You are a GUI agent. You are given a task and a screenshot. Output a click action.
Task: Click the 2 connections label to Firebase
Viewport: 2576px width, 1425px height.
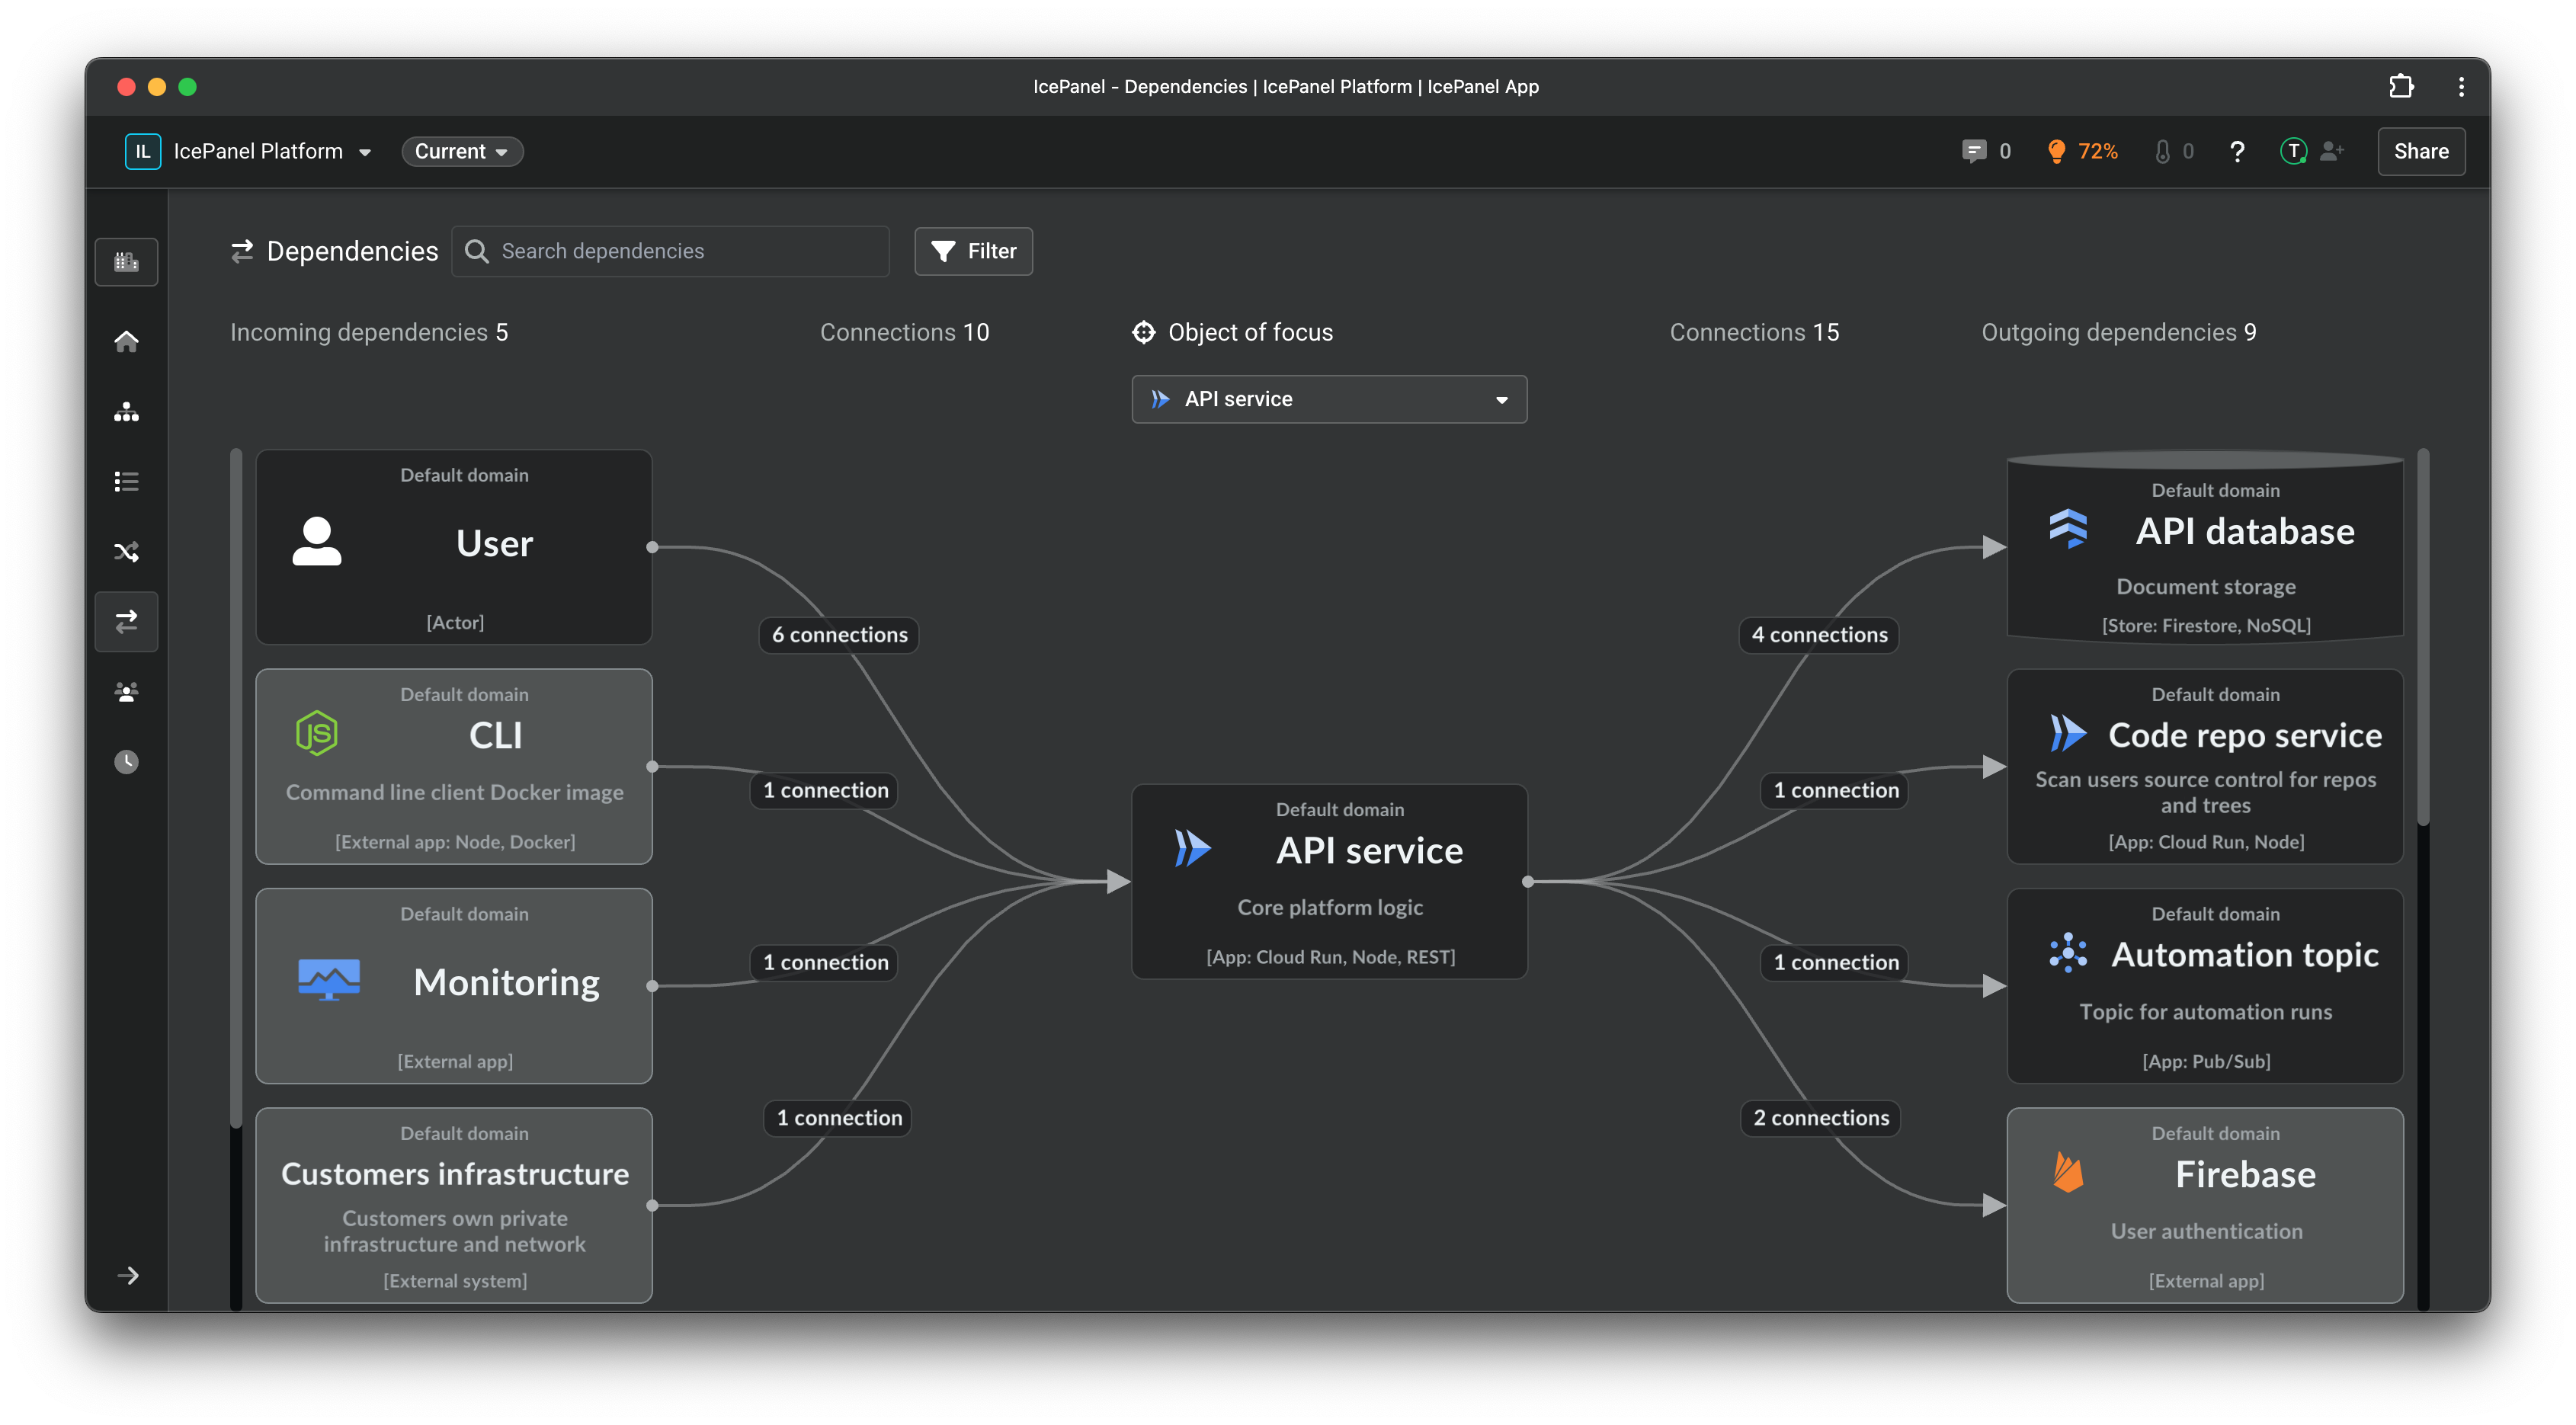[x=1820, y=1118]
